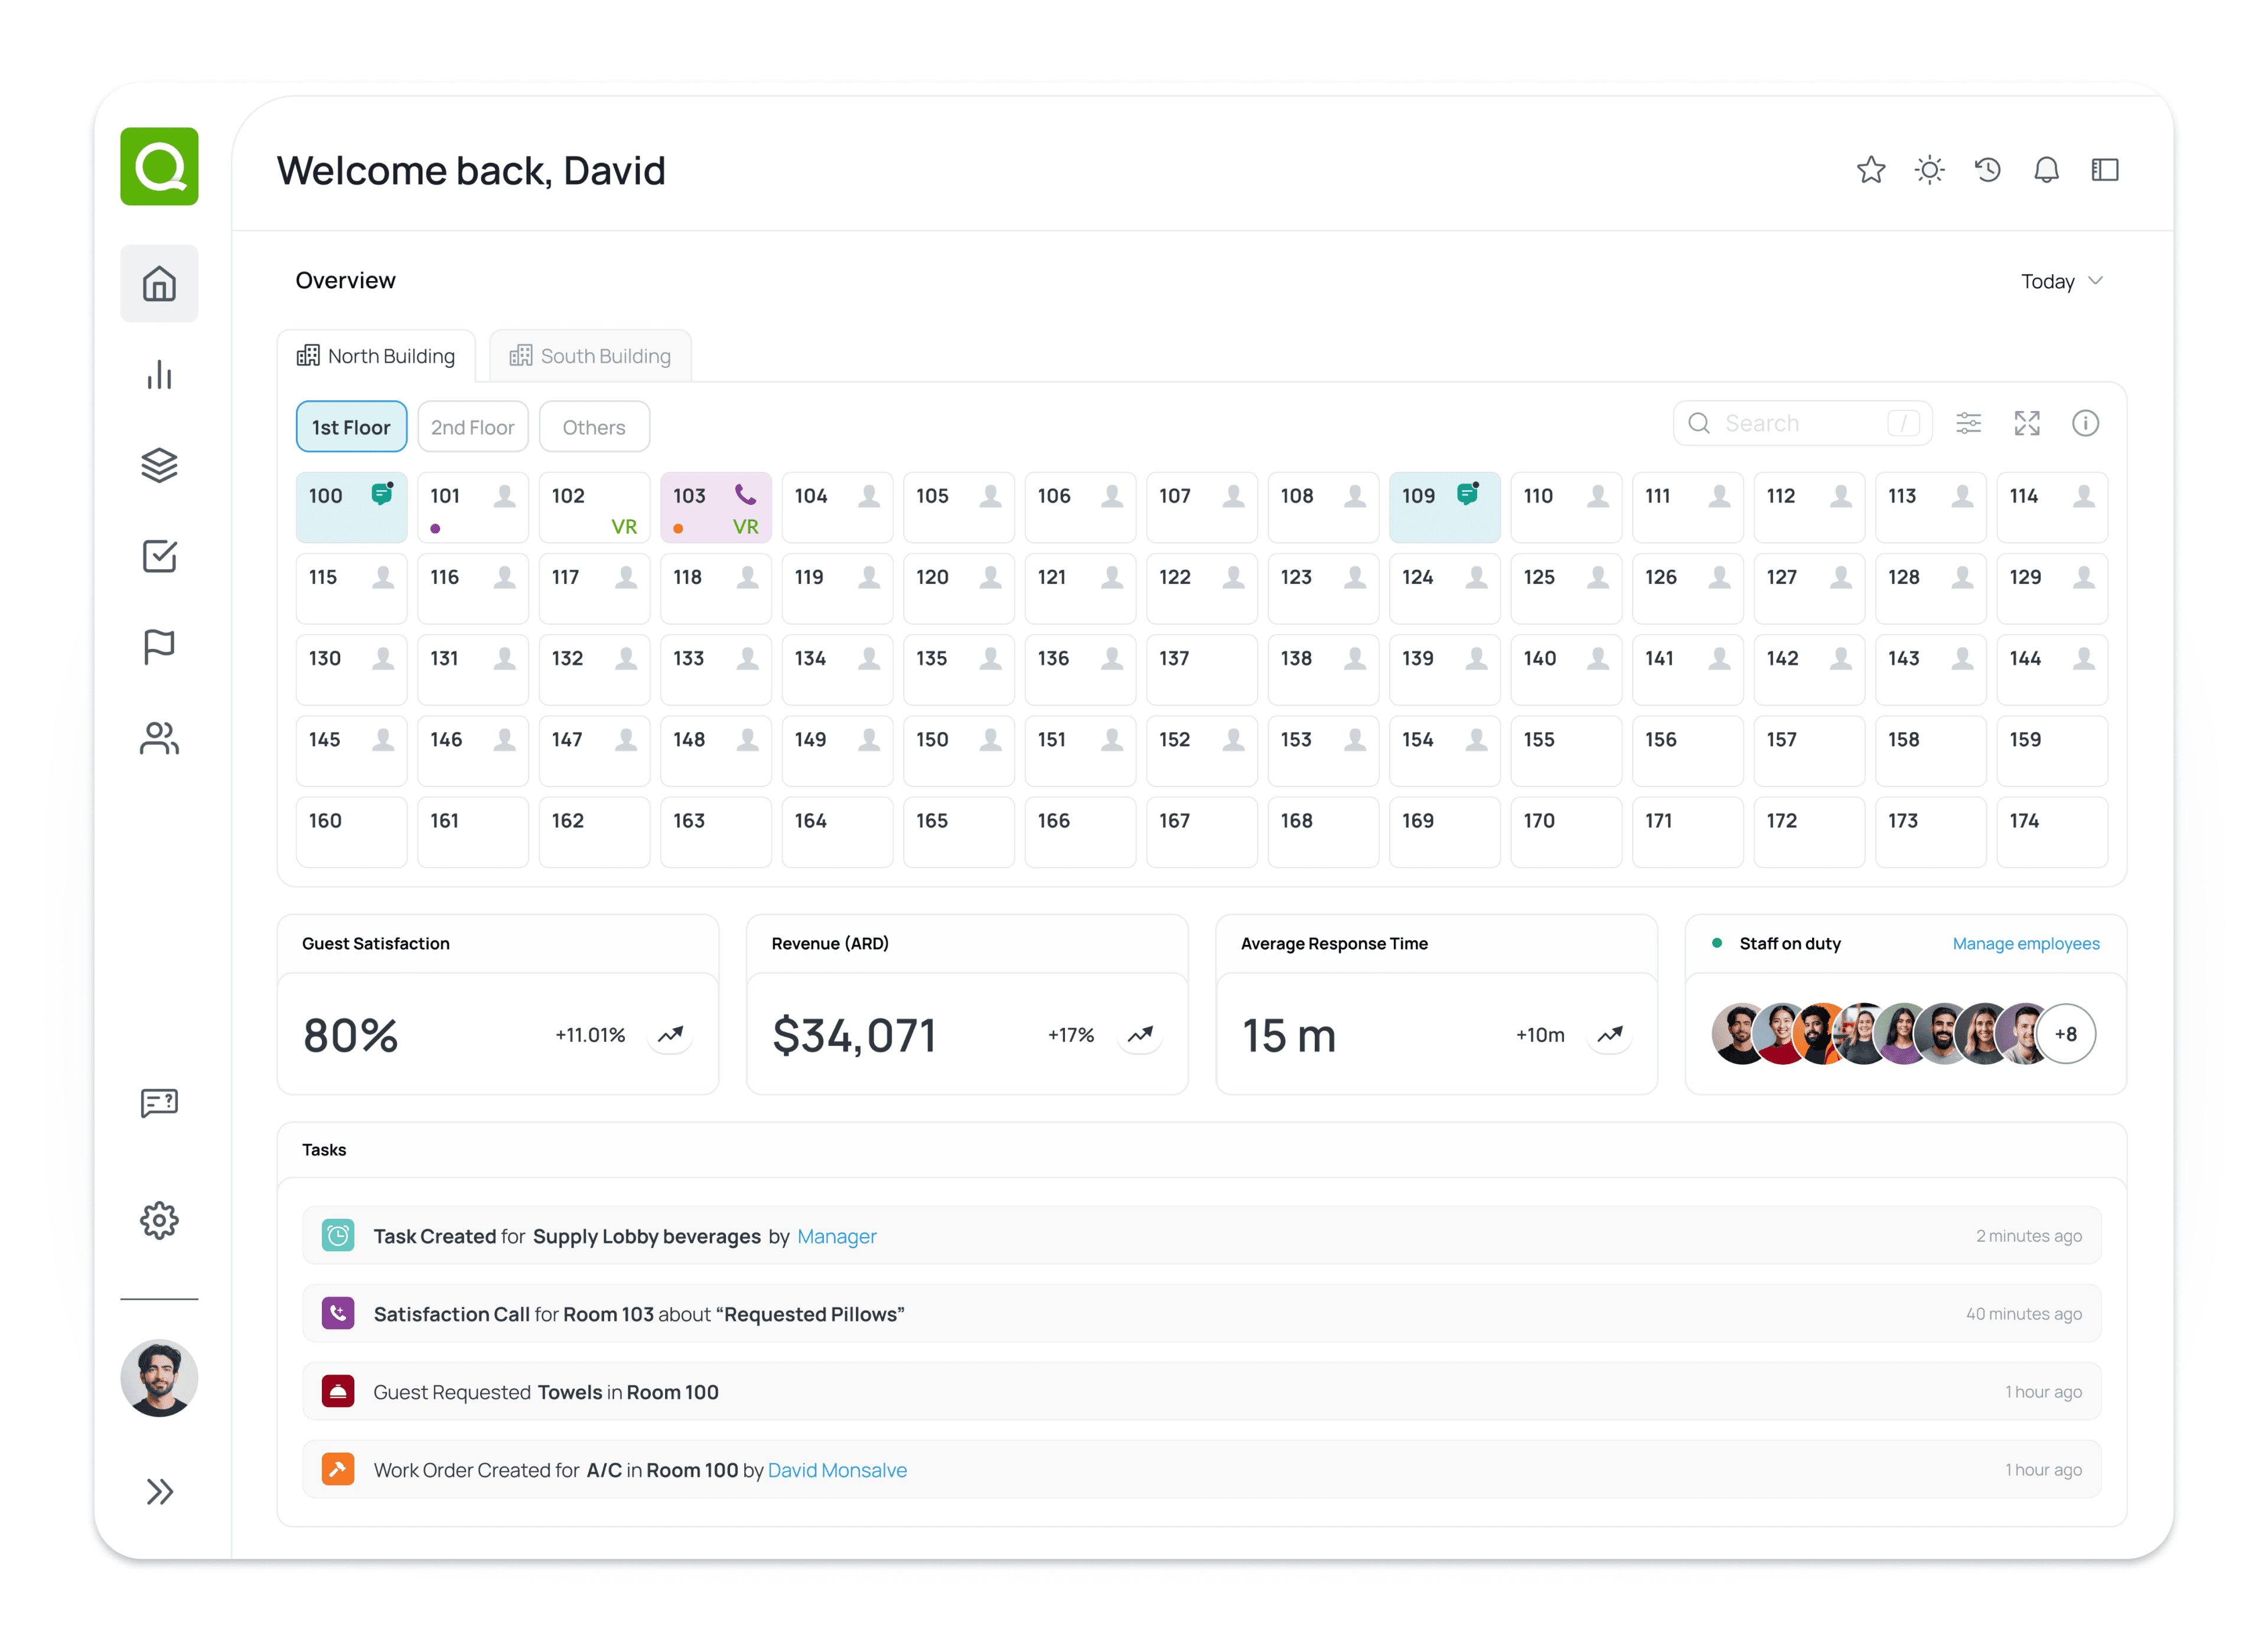The image size is (2268, 1651).
Task: Click the Manage employees link
Action: [x=2025, y=943]
